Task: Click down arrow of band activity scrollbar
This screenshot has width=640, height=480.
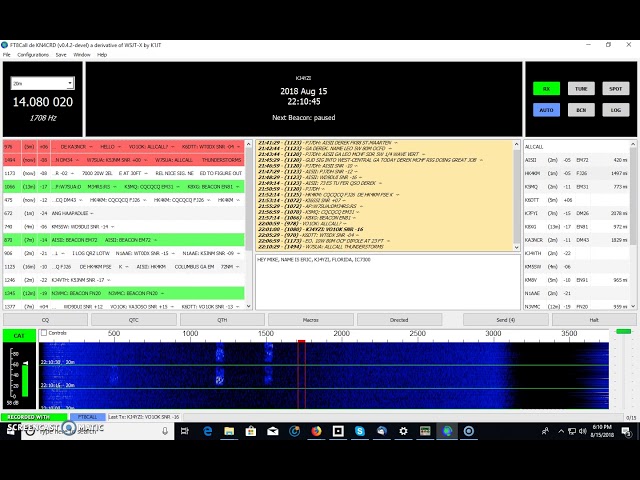Action: (x=249, y=306)
